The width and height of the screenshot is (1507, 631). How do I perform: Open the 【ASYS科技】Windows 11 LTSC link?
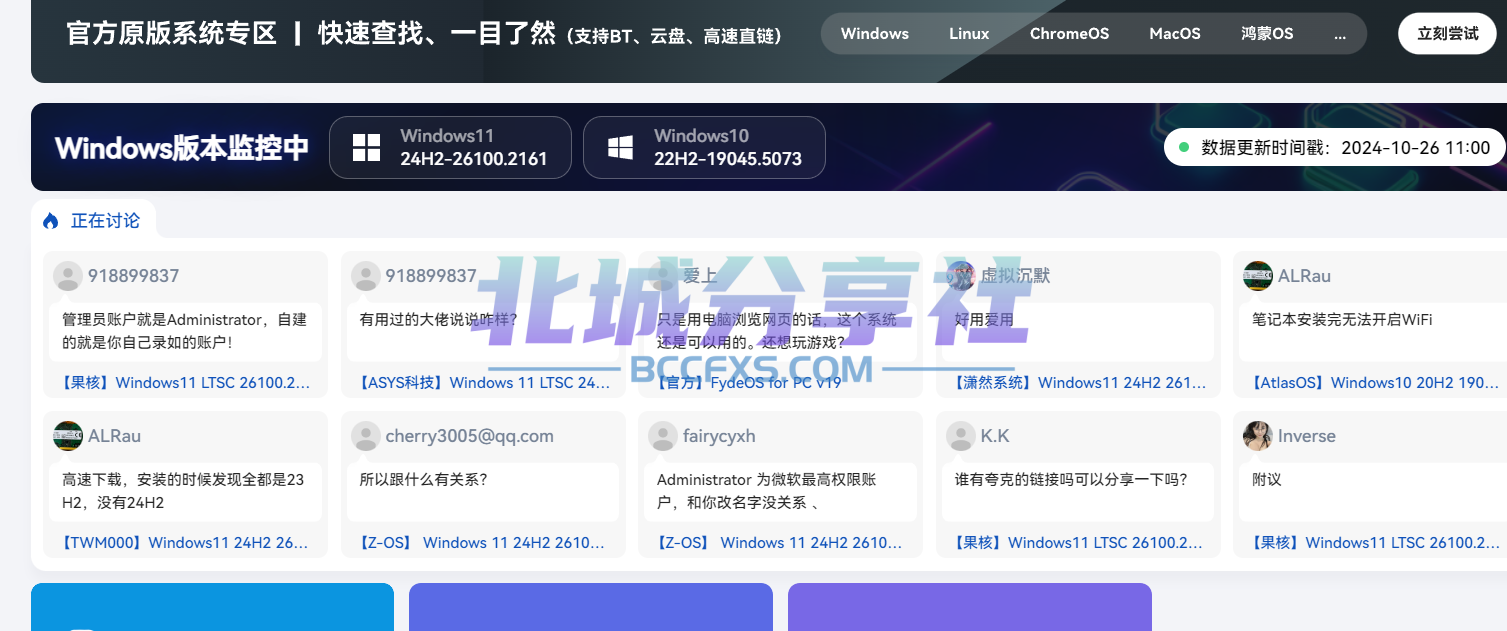[484, 383]
